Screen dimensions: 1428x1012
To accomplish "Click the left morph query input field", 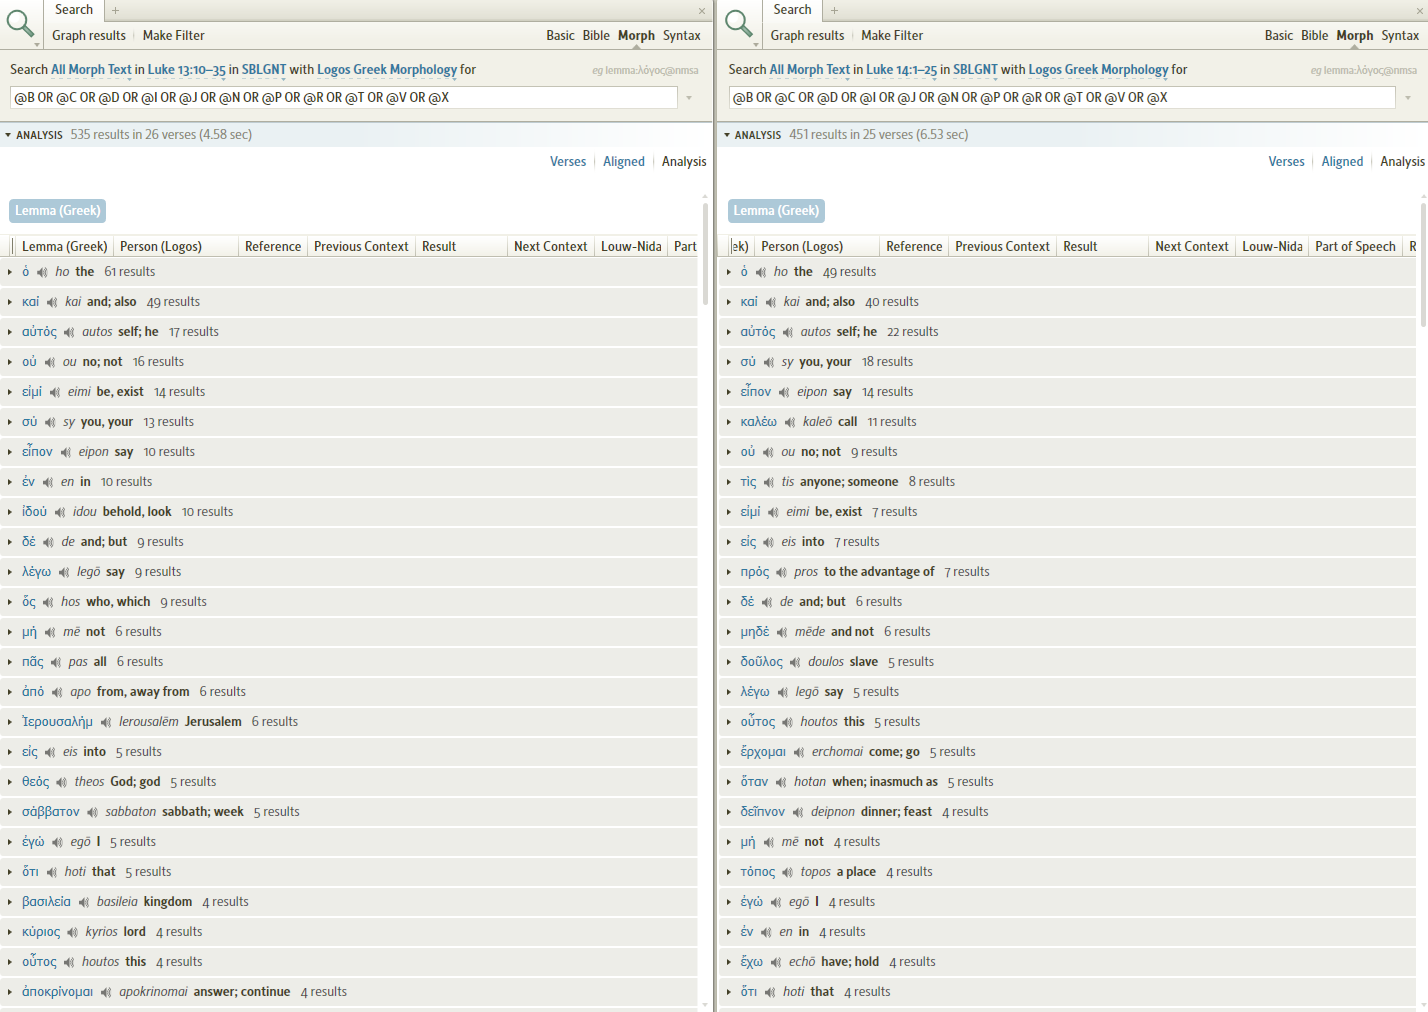I will click(344, 98).
